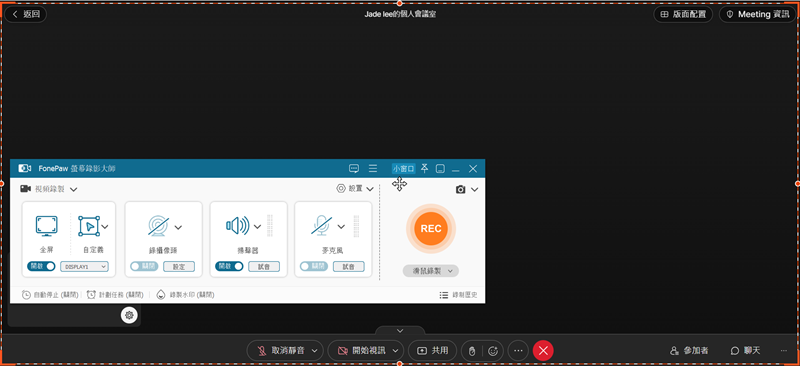800x366 pixels.
Task: Open the more options ellipsis in meeting bar
Action: (x=518, y=351)
